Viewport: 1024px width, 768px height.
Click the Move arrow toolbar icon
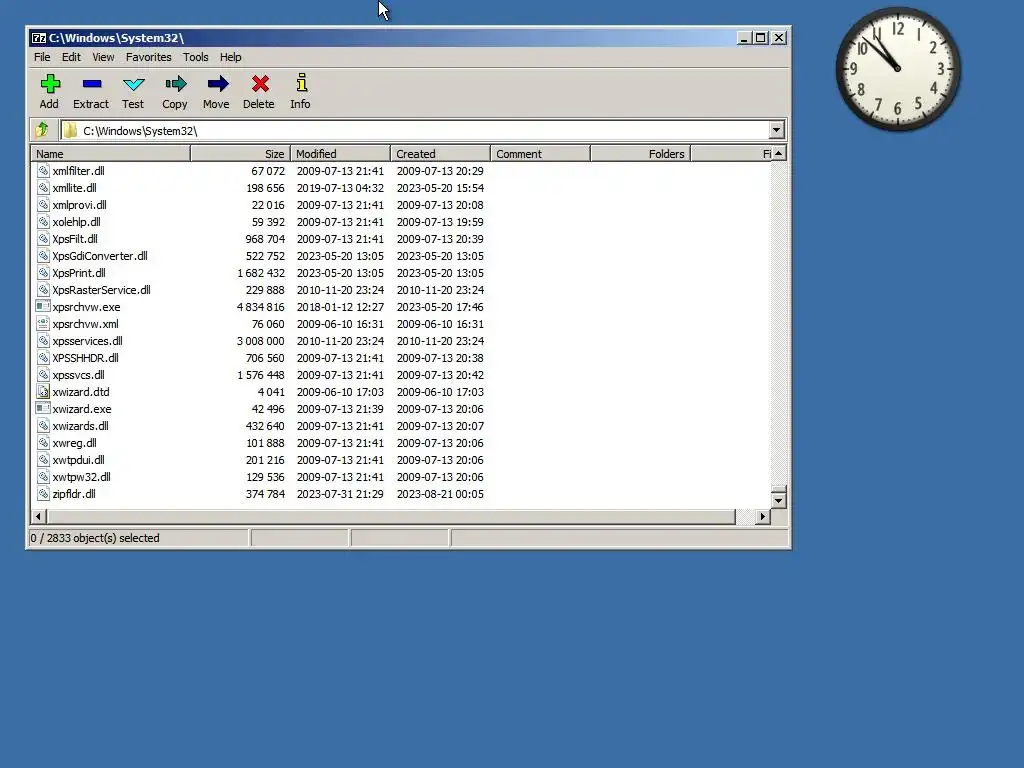coord(217,84)
